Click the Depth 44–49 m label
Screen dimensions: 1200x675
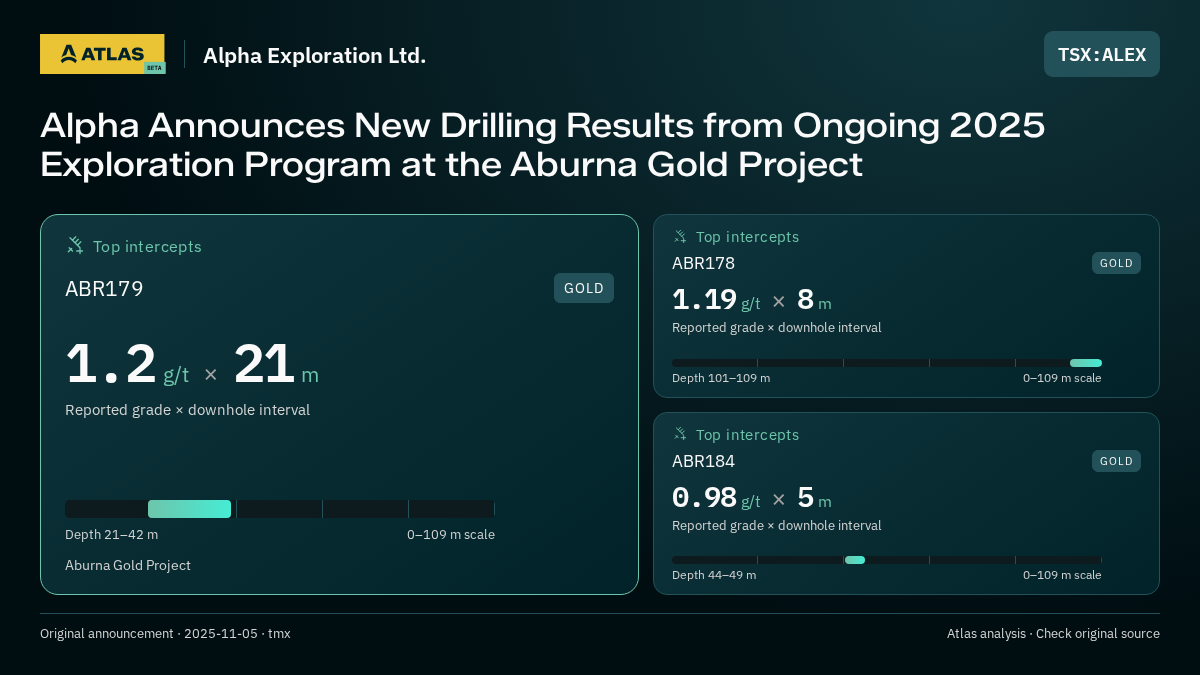tap(714, 575)
